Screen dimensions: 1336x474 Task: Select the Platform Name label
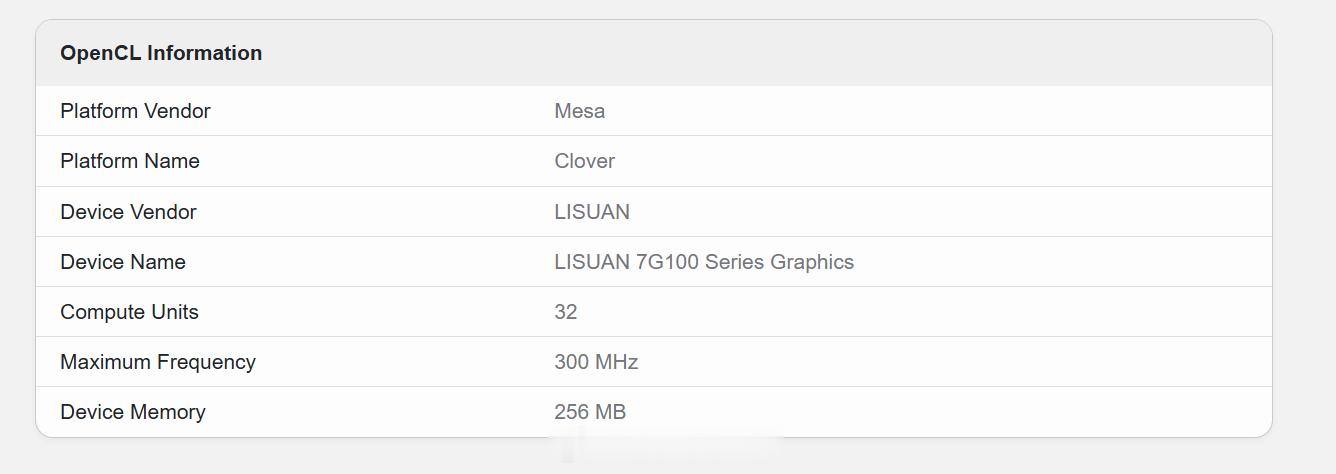coord(130,161)
